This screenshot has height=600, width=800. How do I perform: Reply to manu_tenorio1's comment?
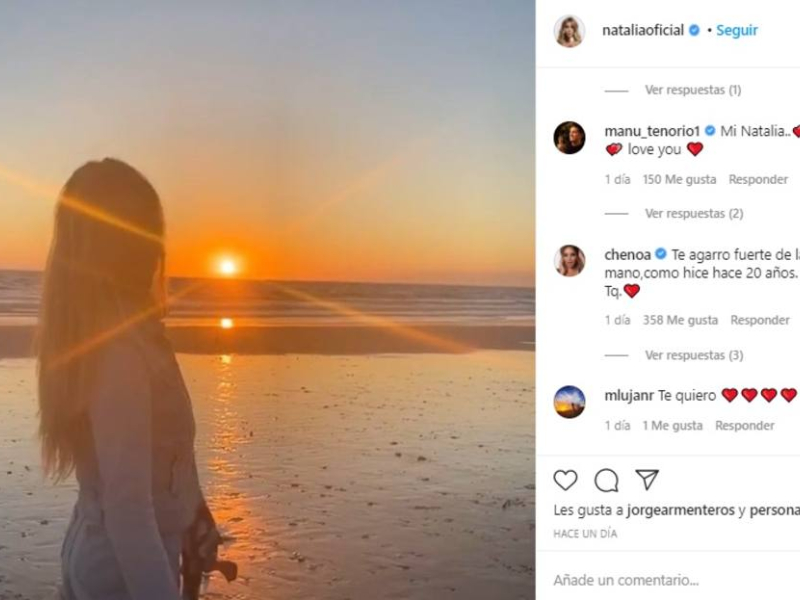758,180
